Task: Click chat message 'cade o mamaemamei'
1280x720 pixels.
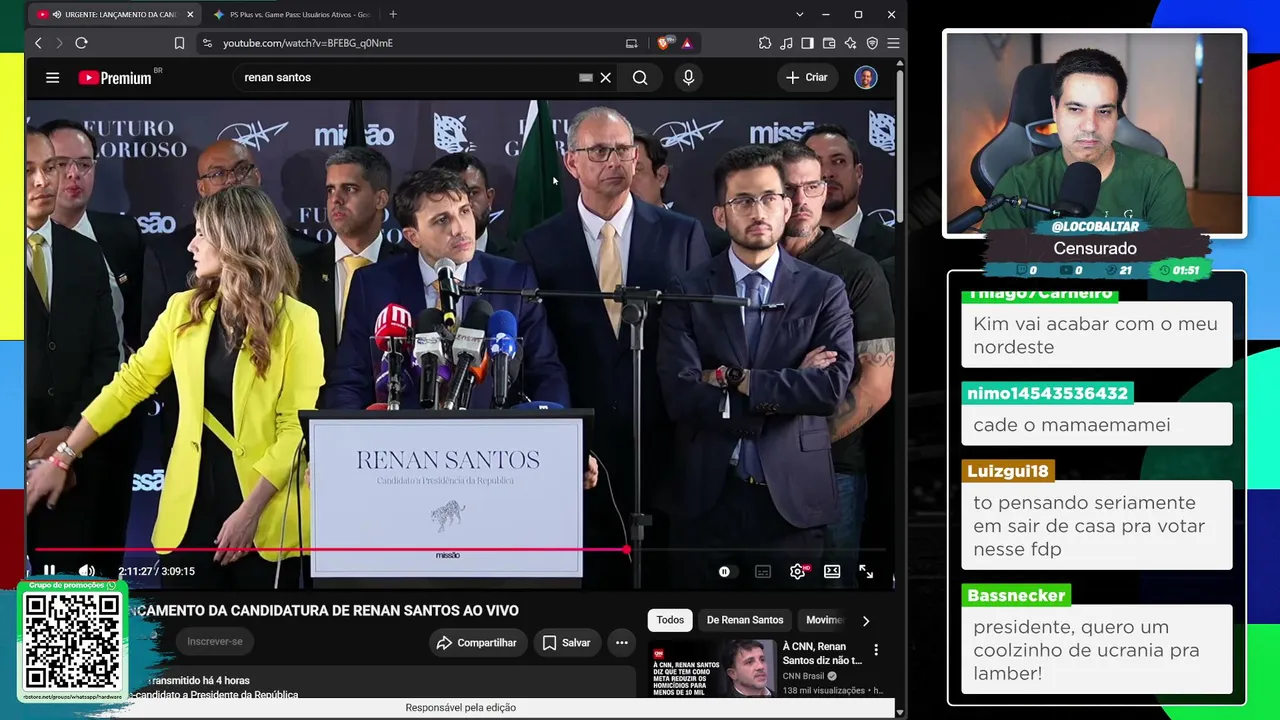Action: coord(1072,425)
